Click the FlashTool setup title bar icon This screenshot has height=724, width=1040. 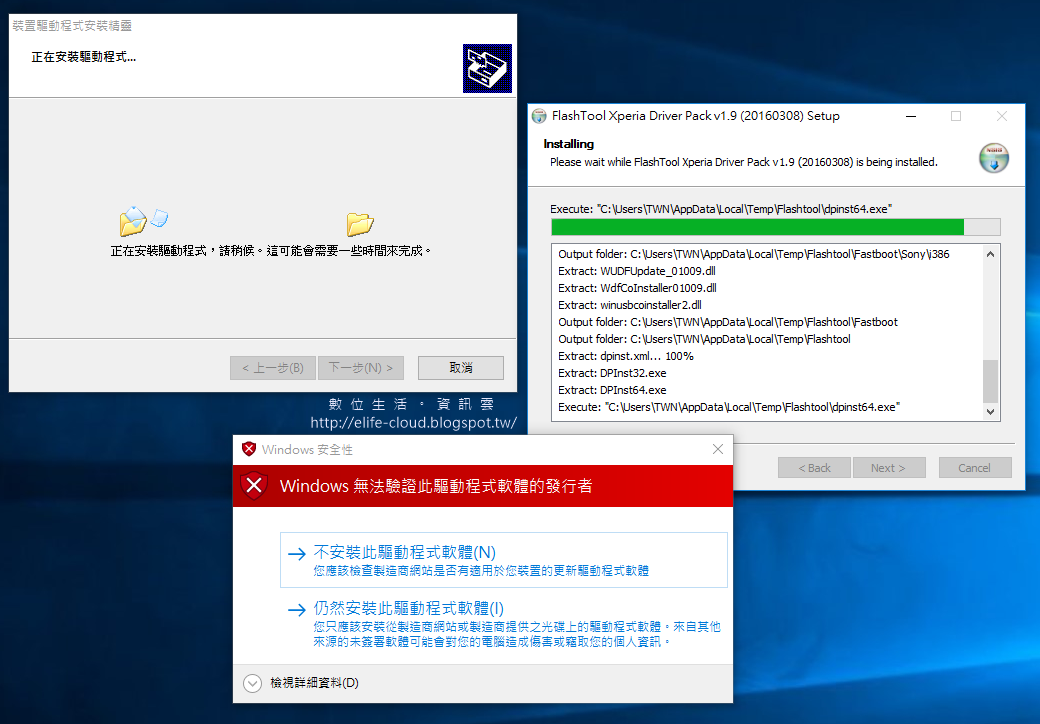tap(539, 116)
